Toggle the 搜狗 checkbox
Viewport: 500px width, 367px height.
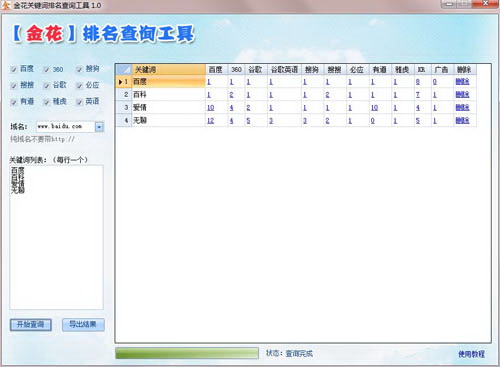[79, 69]
